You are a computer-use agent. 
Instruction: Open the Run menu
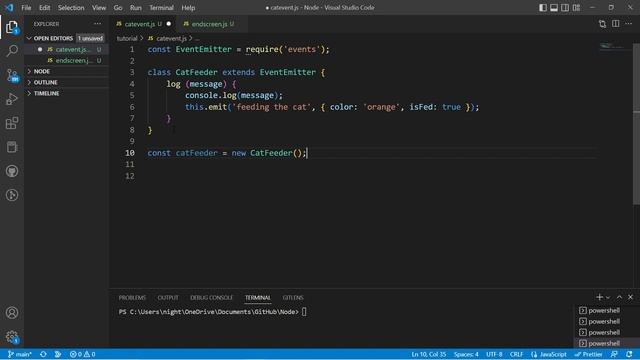pos(136,8)
